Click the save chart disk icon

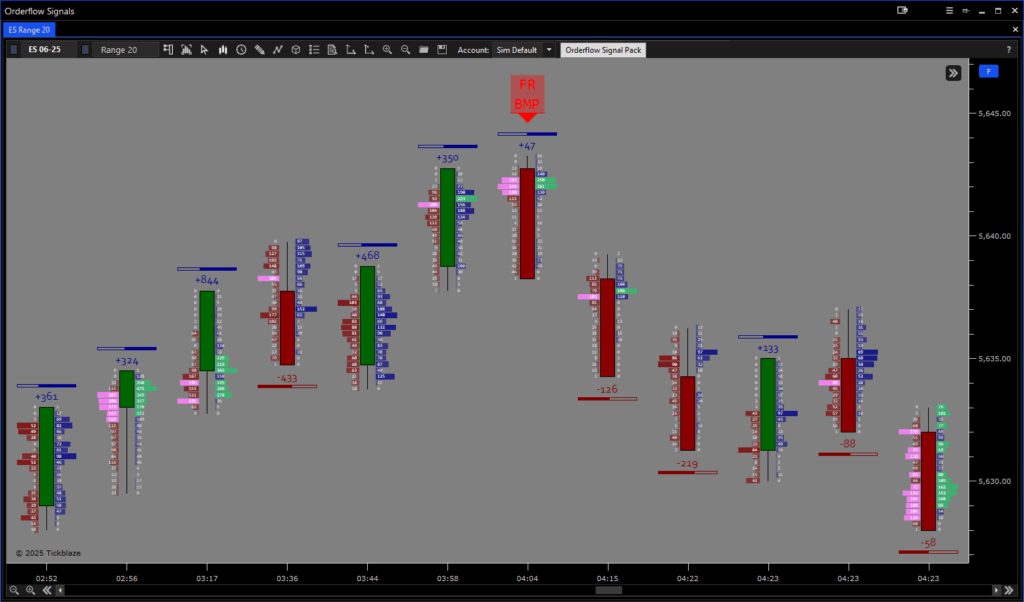point(441,49)
